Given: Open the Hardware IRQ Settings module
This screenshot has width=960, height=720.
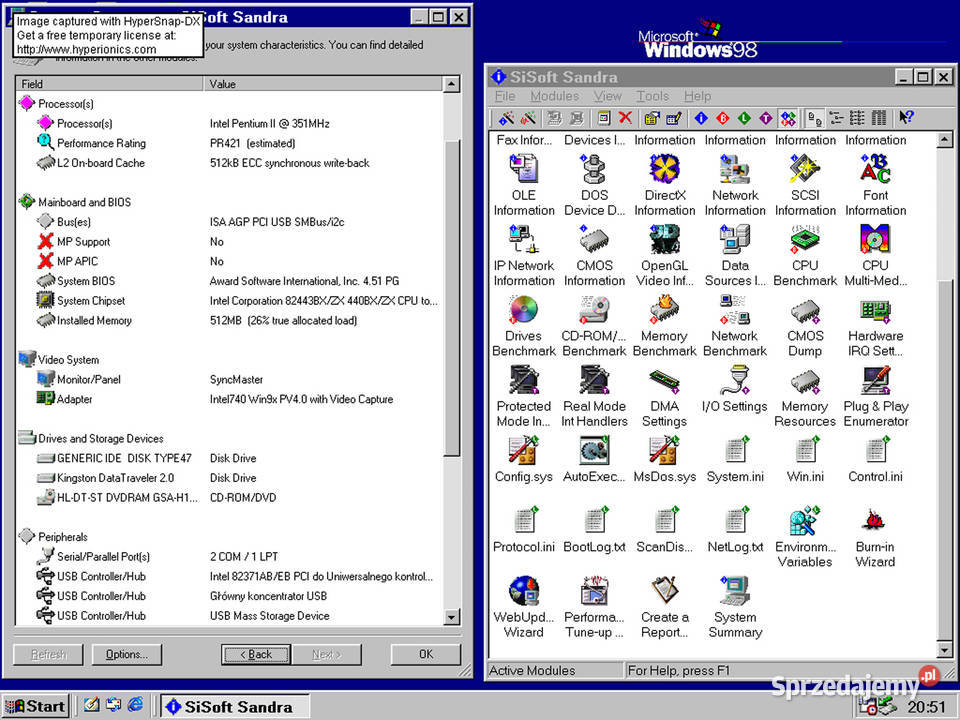Looking at the screenshot, I should click(876, 326).
